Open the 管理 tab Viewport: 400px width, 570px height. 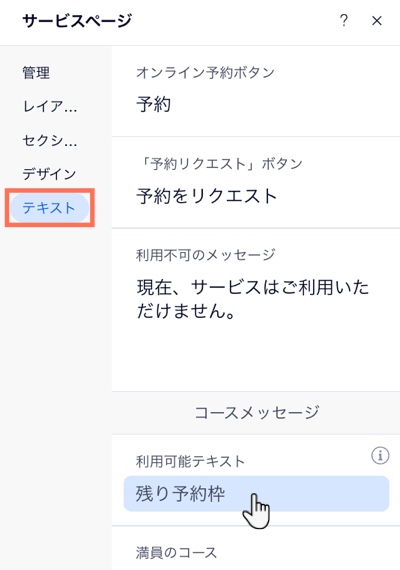click(36, 72)
